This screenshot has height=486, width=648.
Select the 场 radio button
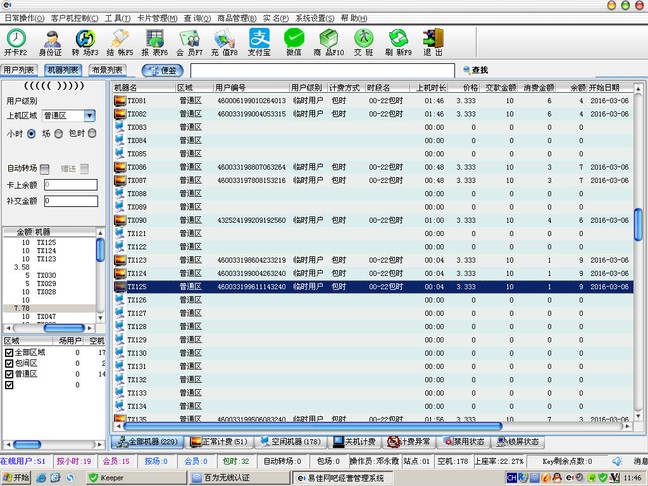(59, 134)
